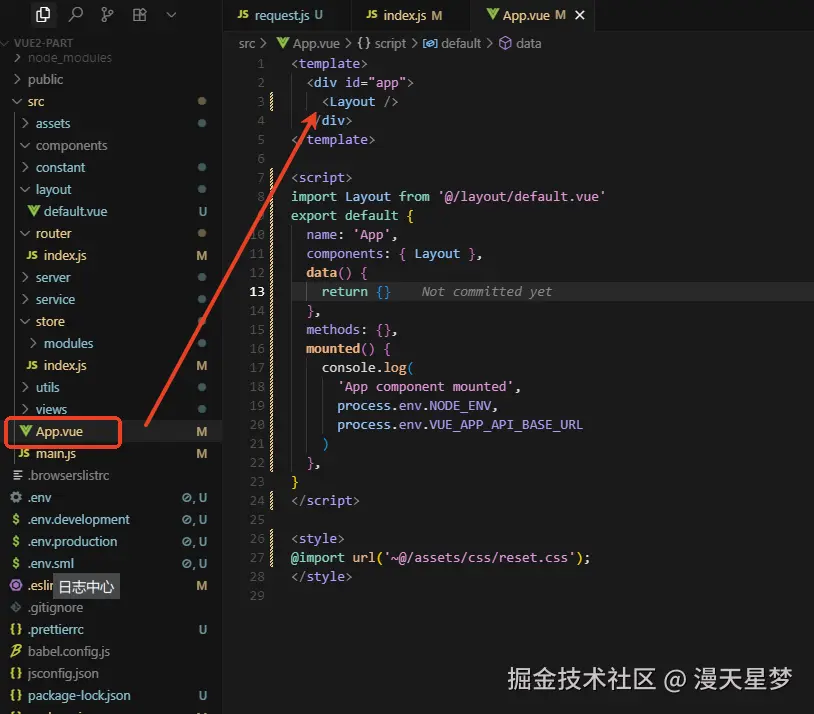Viewport: 814px width, 714px height.
Task: Click the '<Layout />' tag in template
Action: point(360,102)
